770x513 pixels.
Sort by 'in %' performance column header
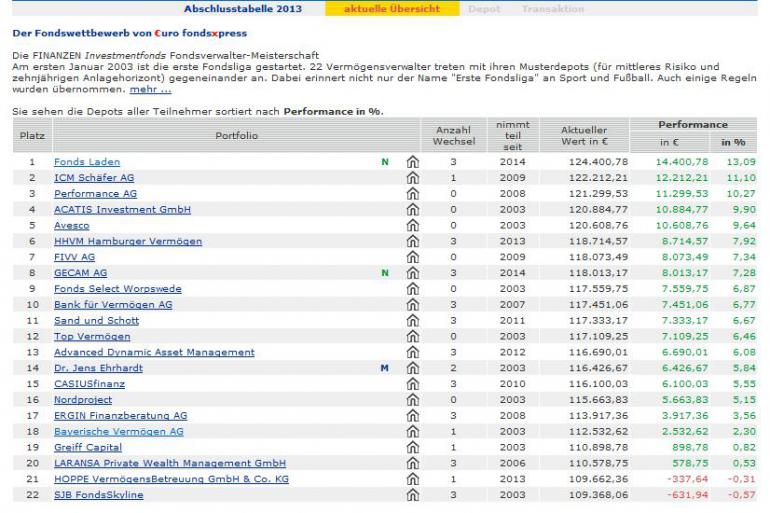733,143
